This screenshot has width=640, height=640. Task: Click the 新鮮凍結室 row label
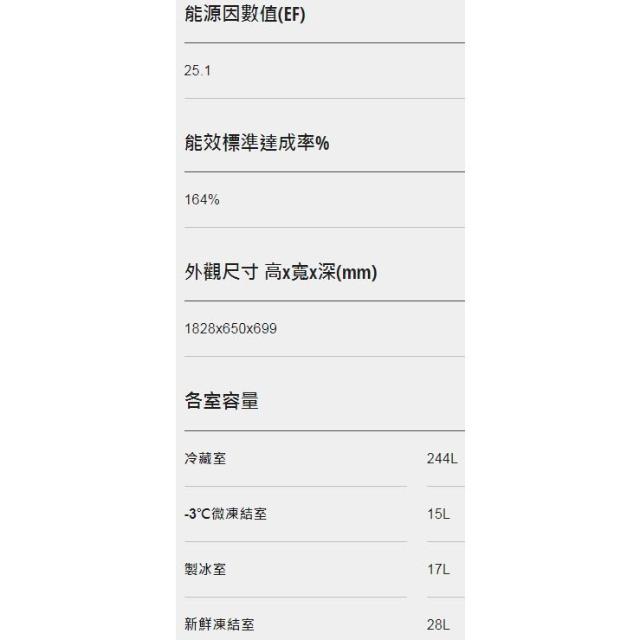219,625
